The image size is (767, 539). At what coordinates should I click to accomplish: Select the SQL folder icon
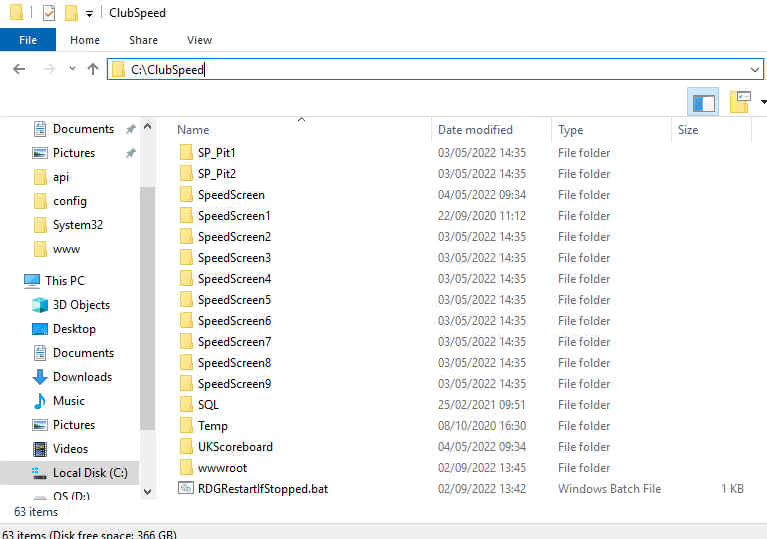click(x=186, y=405)
